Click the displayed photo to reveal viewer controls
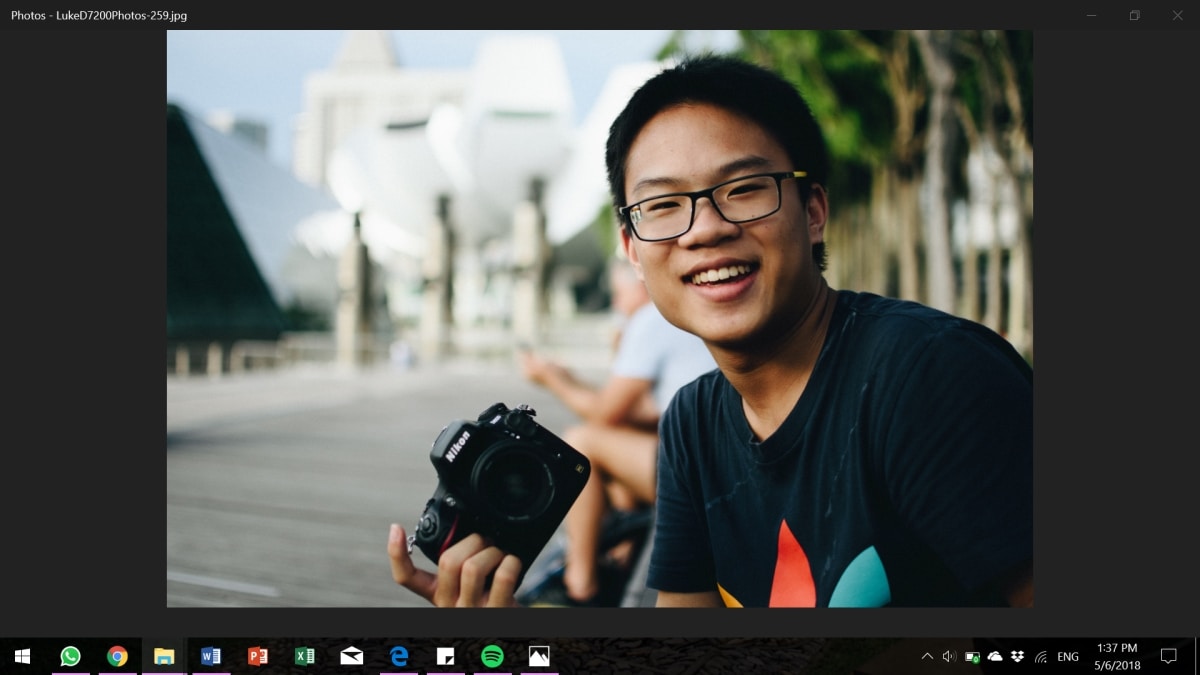Image resolution: width=1200 pixels, height=675 pixels. (599, 318)
